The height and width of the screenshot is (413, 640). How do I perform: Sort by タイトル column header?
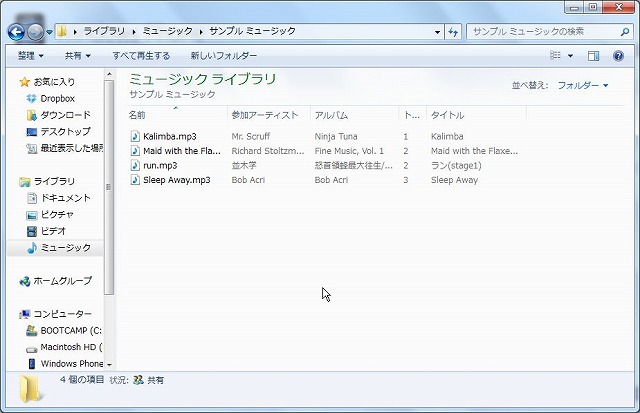point(447,115)
